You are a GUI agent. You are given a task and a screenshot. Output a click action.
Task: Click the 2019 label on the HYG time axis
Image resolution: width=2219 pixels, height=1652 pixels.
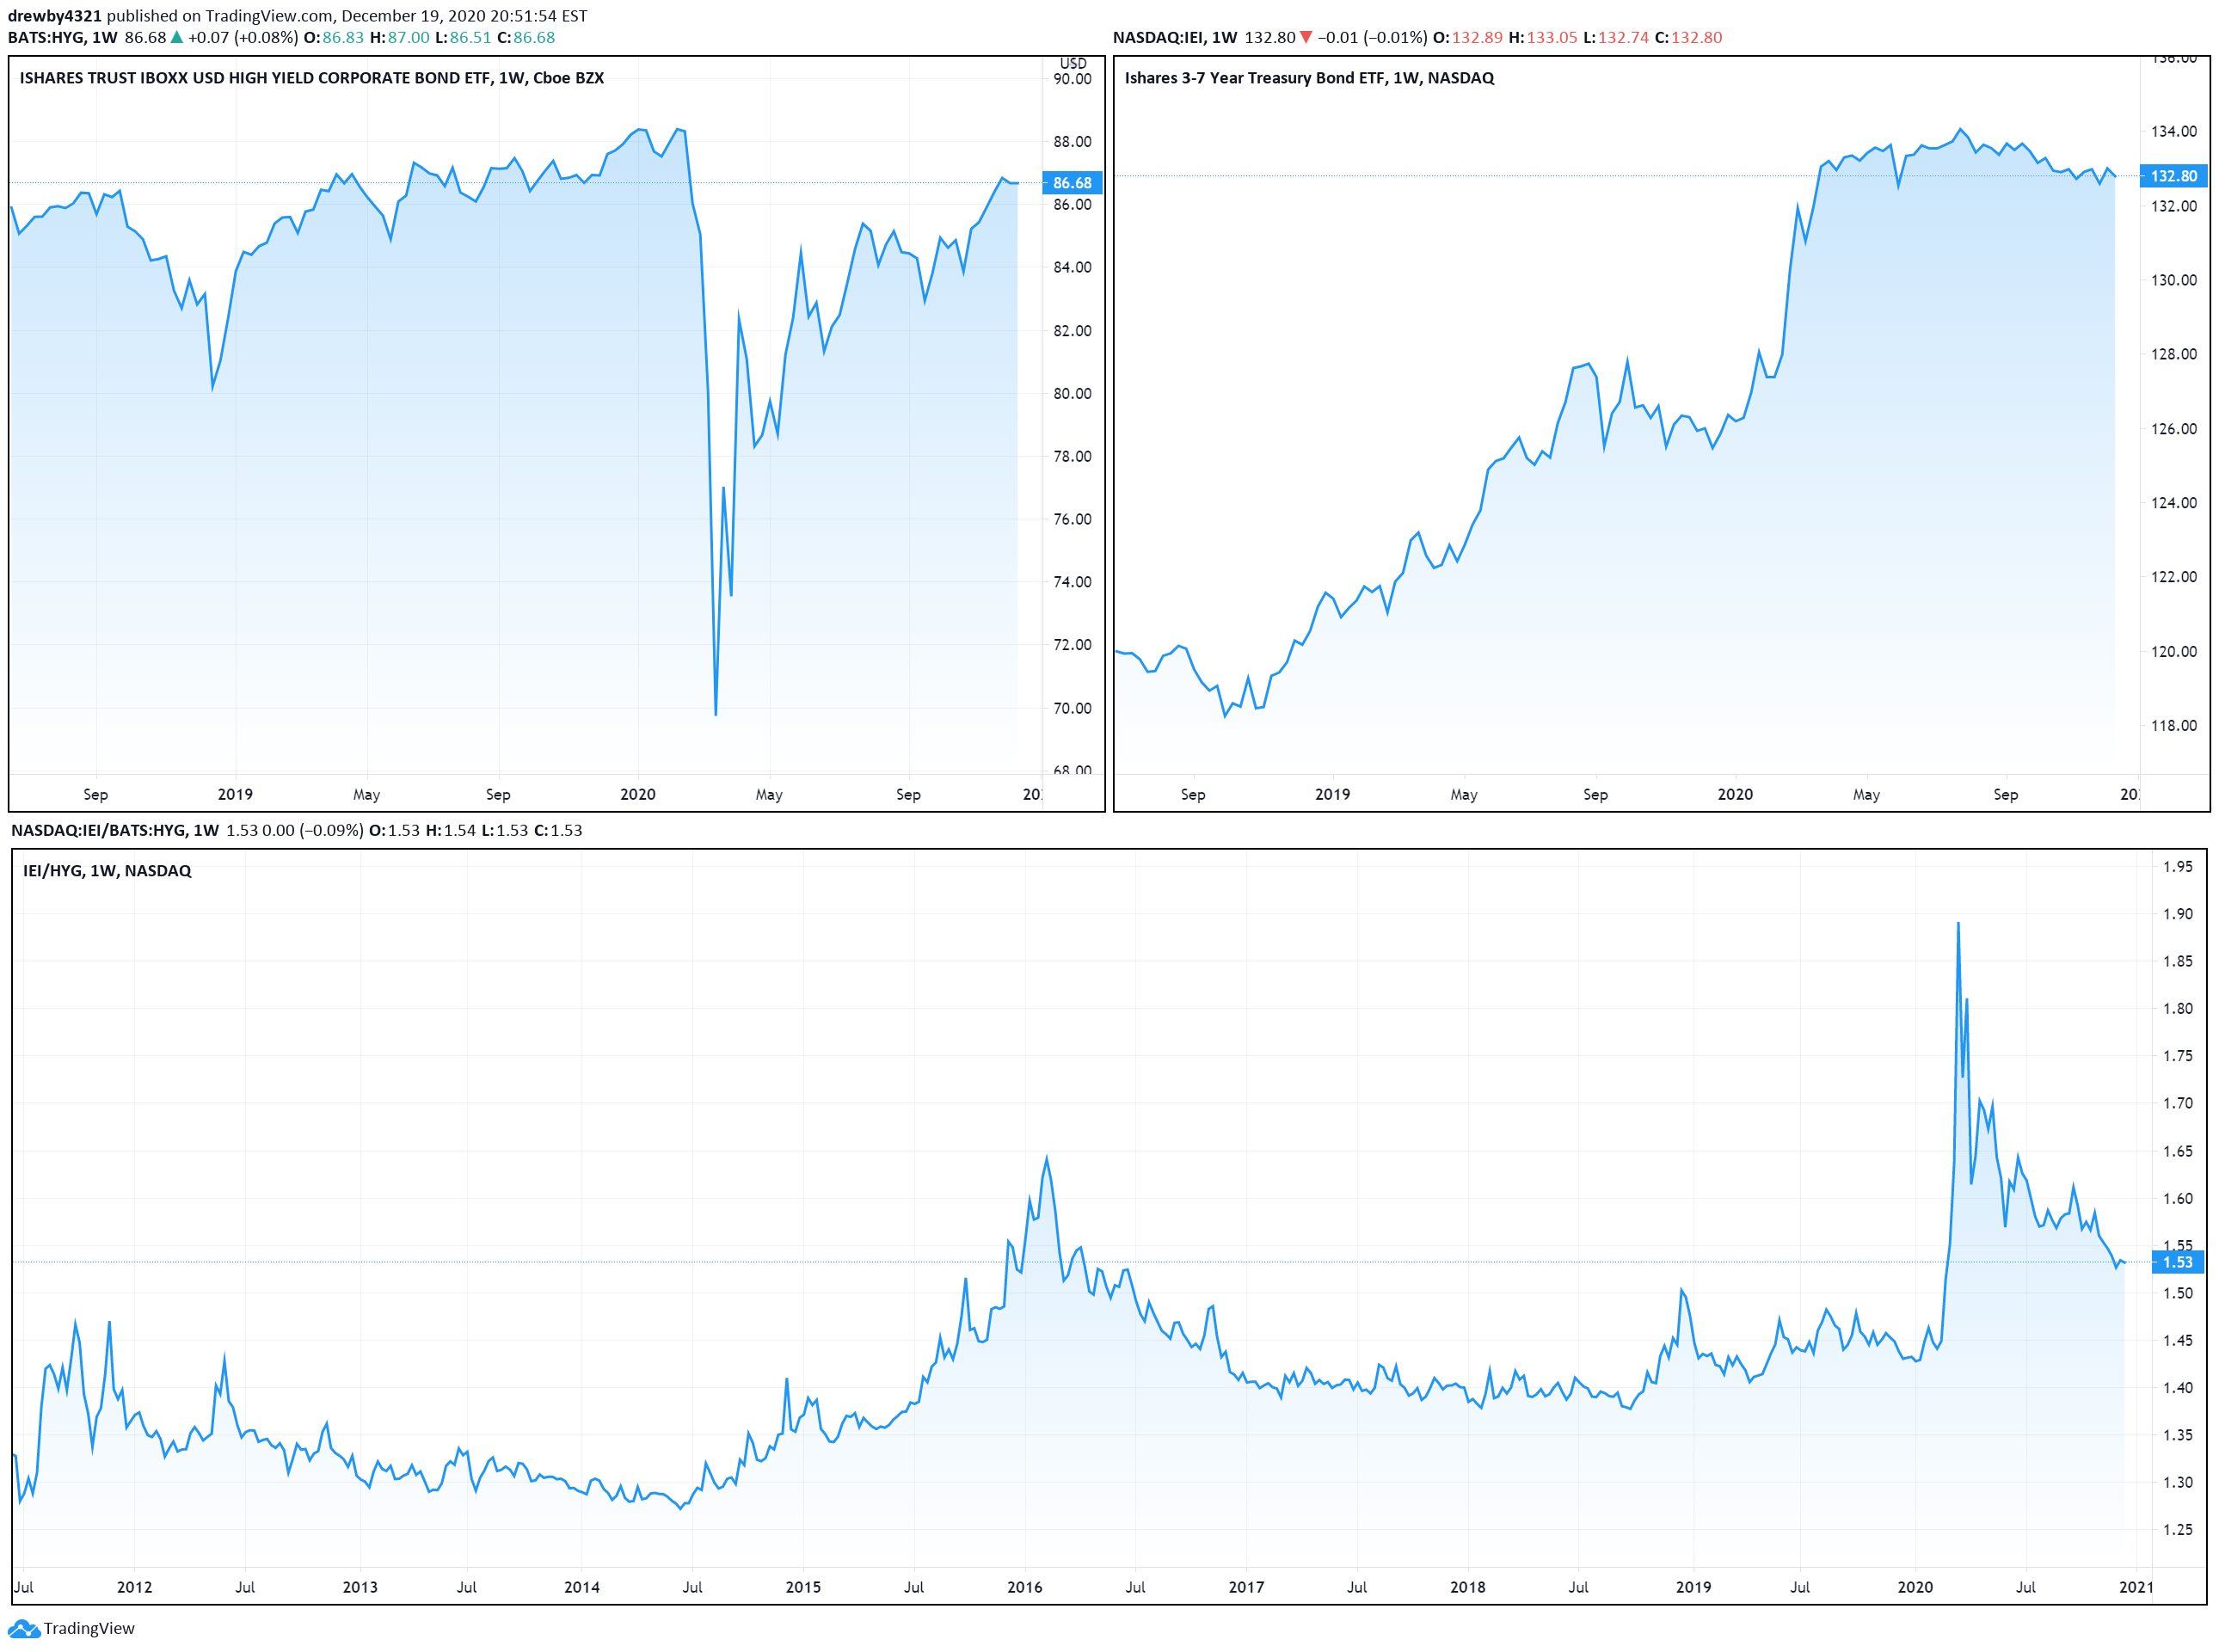(x=235, y=795)
